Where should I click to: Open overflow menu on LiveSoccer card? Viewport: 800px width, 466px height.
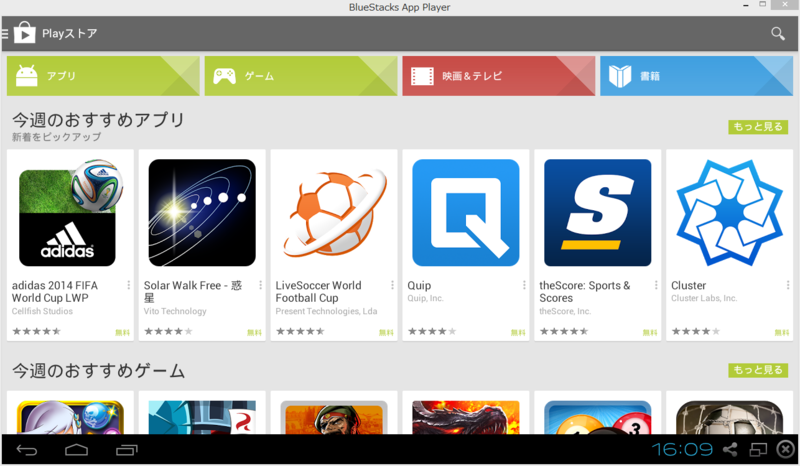pos(392,285)
